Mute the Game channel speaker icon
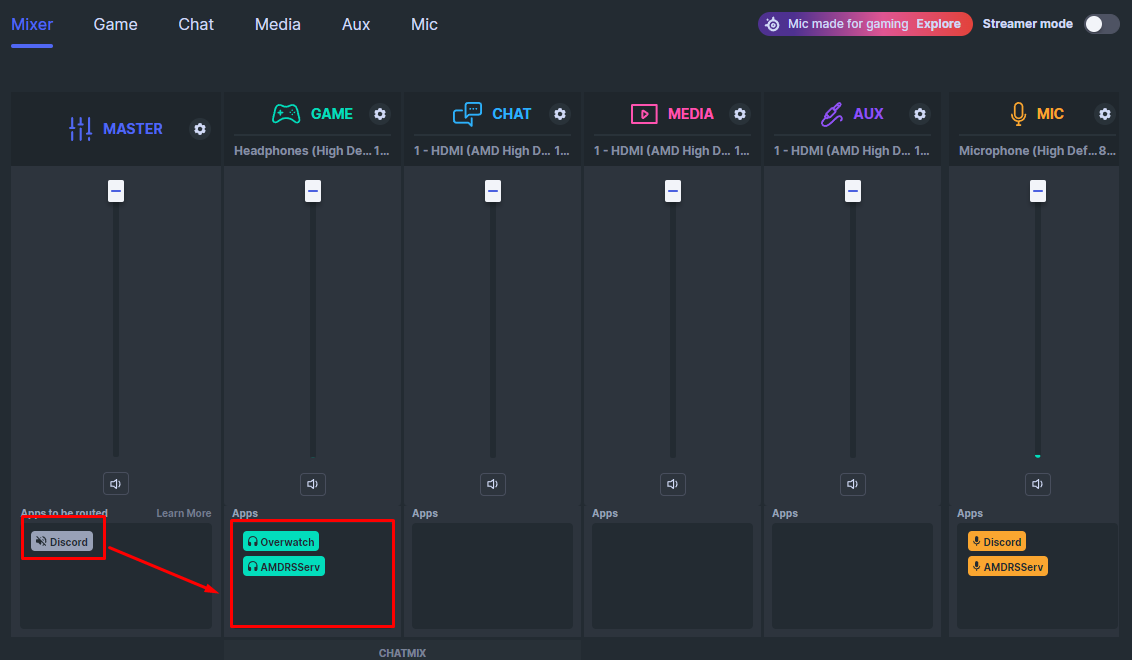The width and height of the screenshot is (1132, 660). 313,484
